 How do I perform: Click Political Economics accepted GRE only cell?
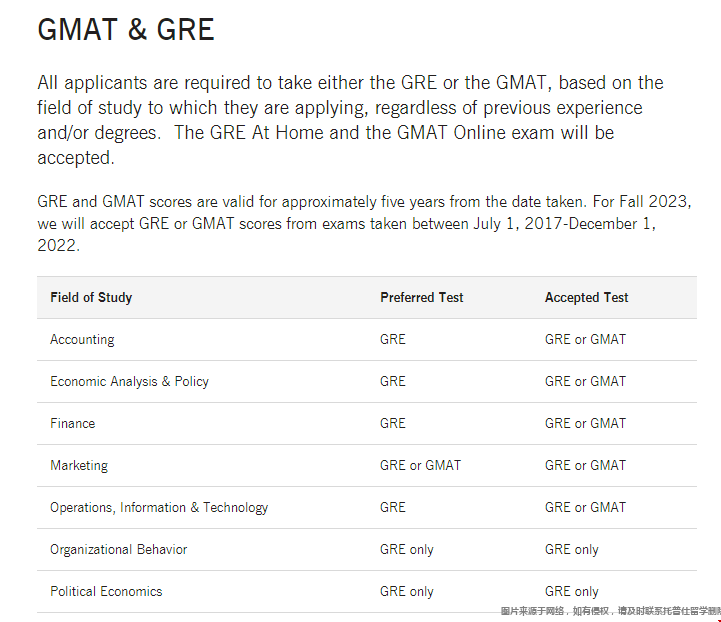(572, 591)
